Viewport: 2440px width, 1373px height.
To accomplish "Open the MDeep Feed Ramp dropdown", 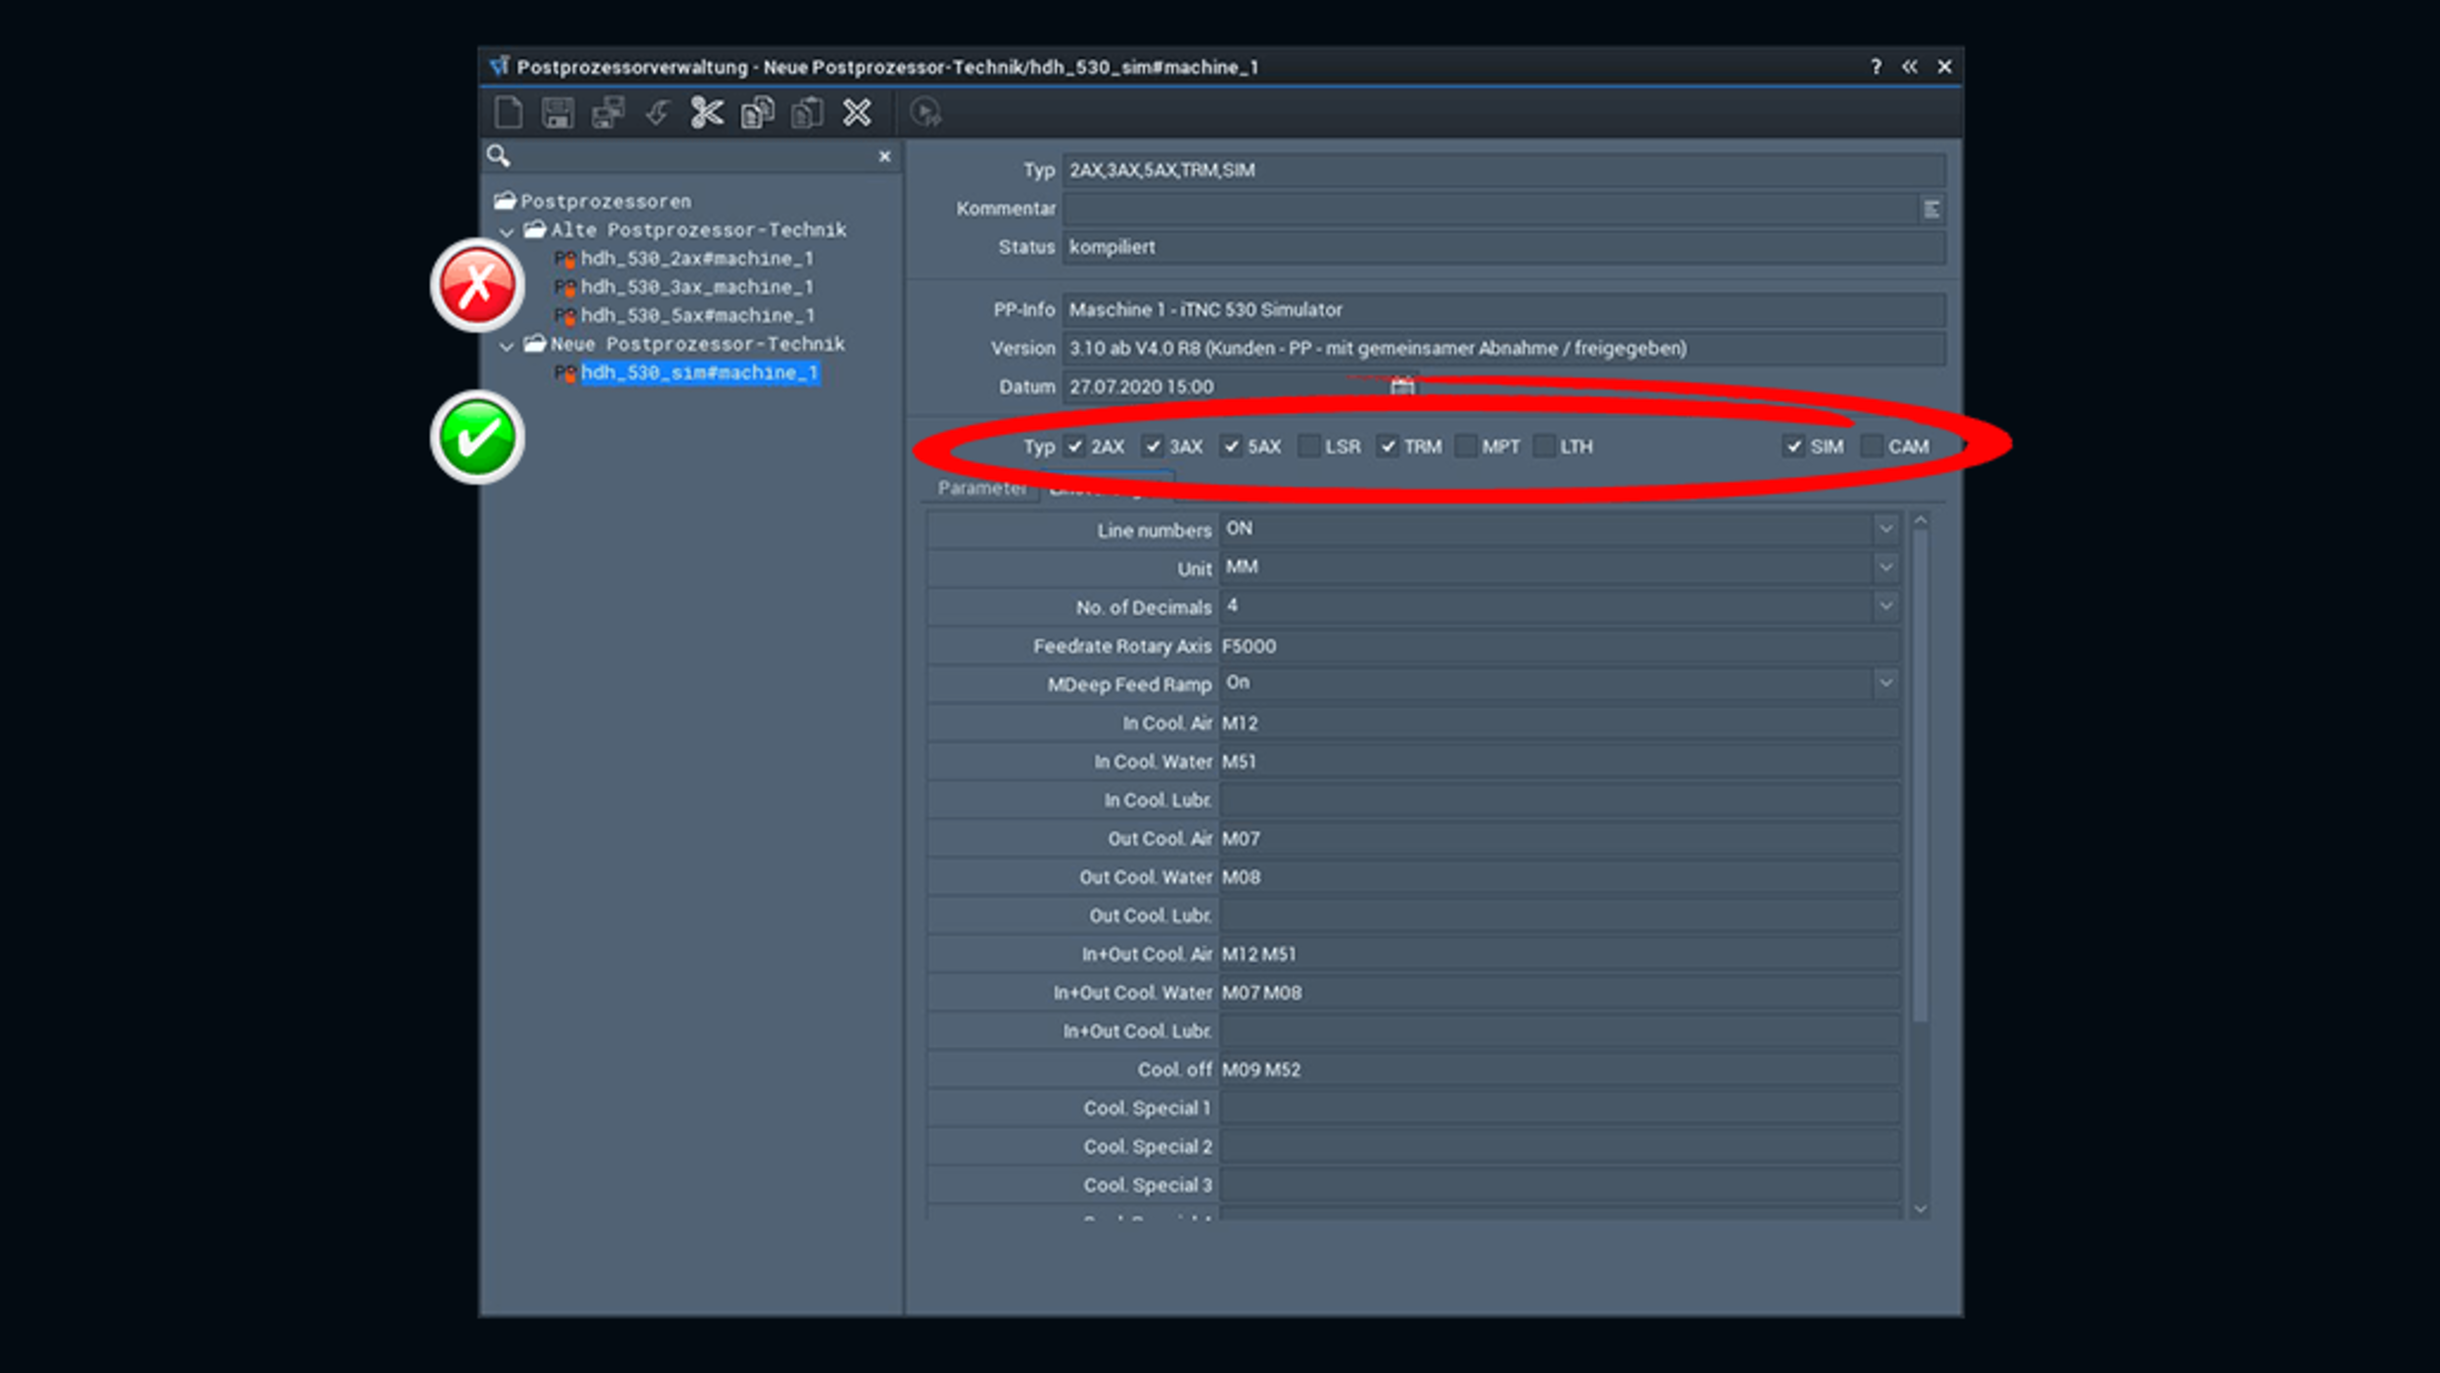I will click(x=1885, y=683).
